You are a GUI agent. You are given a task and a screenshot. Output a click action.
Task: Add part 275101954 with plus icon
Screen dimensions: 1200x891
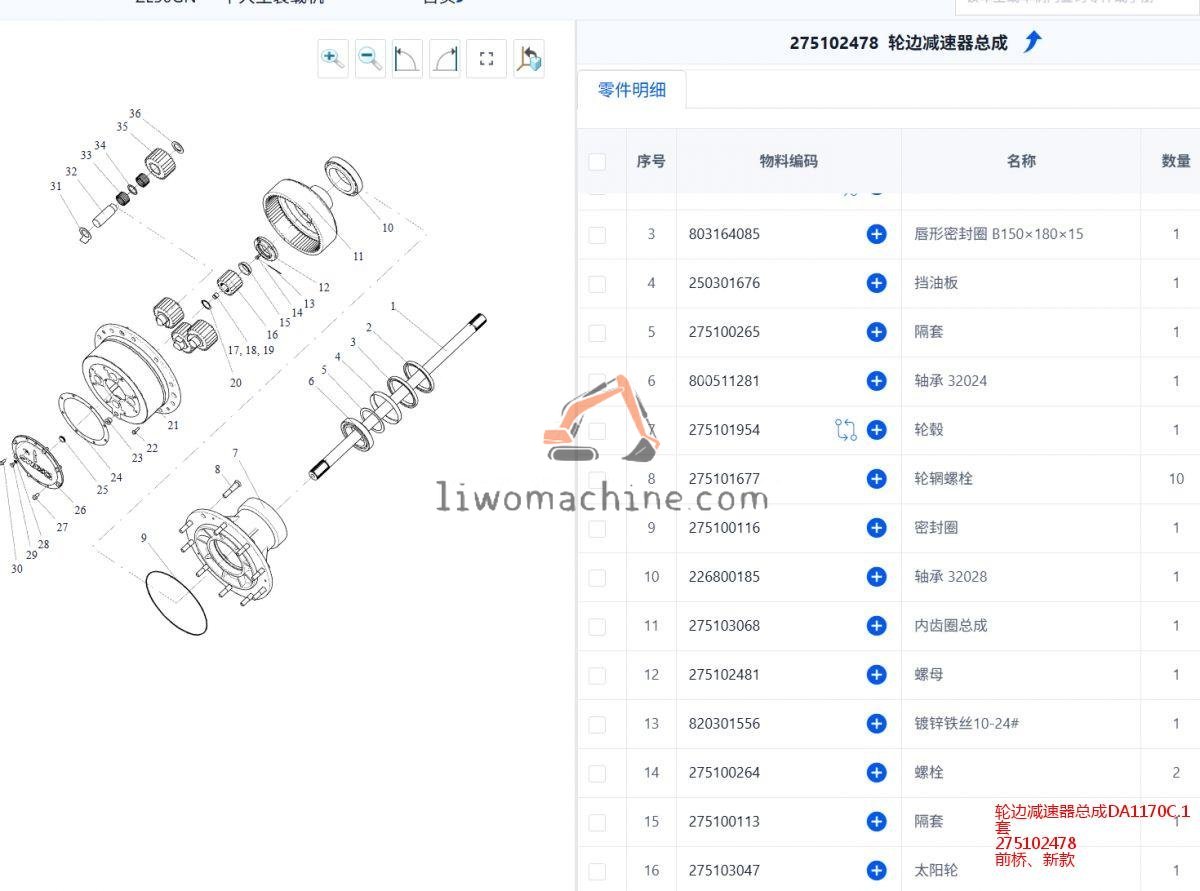(877, 430)
